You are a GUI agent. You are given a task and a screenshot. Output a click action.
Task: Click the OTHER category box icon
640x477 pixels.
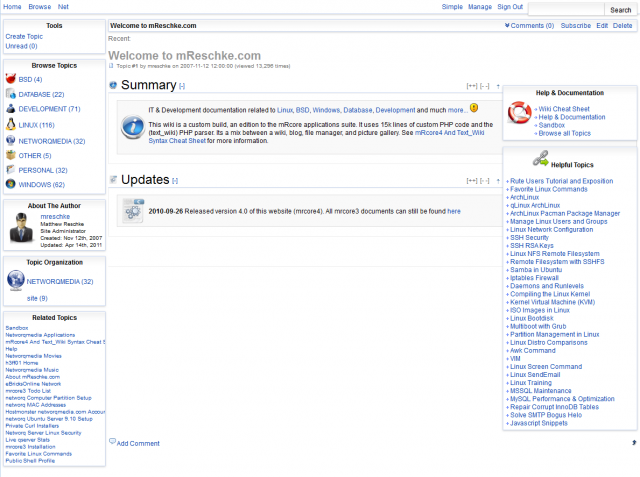pyautogui.click(x=11, y=155)
